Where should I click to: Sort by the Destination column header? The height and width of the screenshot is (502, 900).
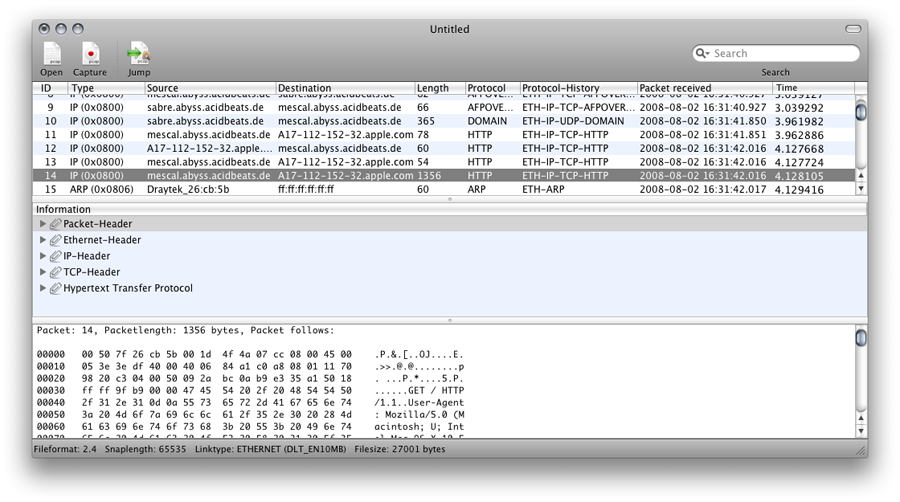click(345, 88)
